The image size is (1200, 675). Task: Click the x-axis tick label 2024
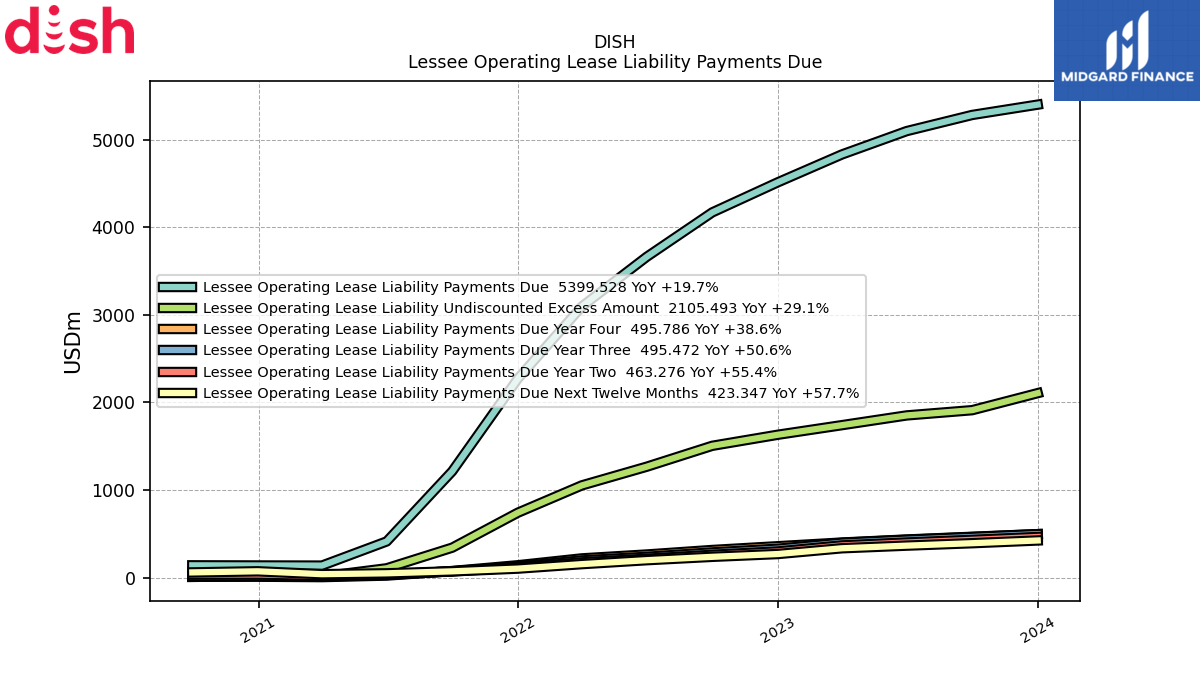[x=1037, y=630]
